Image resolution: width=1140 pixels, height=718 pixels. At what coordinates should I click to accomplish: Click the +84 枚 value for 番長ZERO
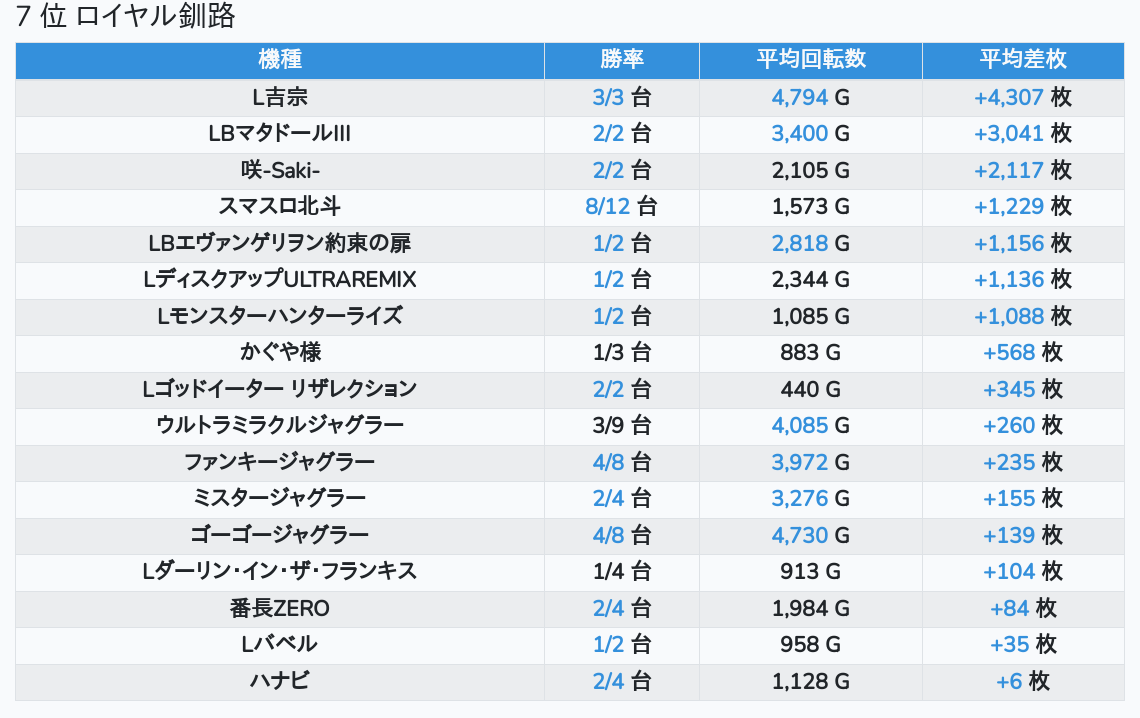(x=1022, y=608)
